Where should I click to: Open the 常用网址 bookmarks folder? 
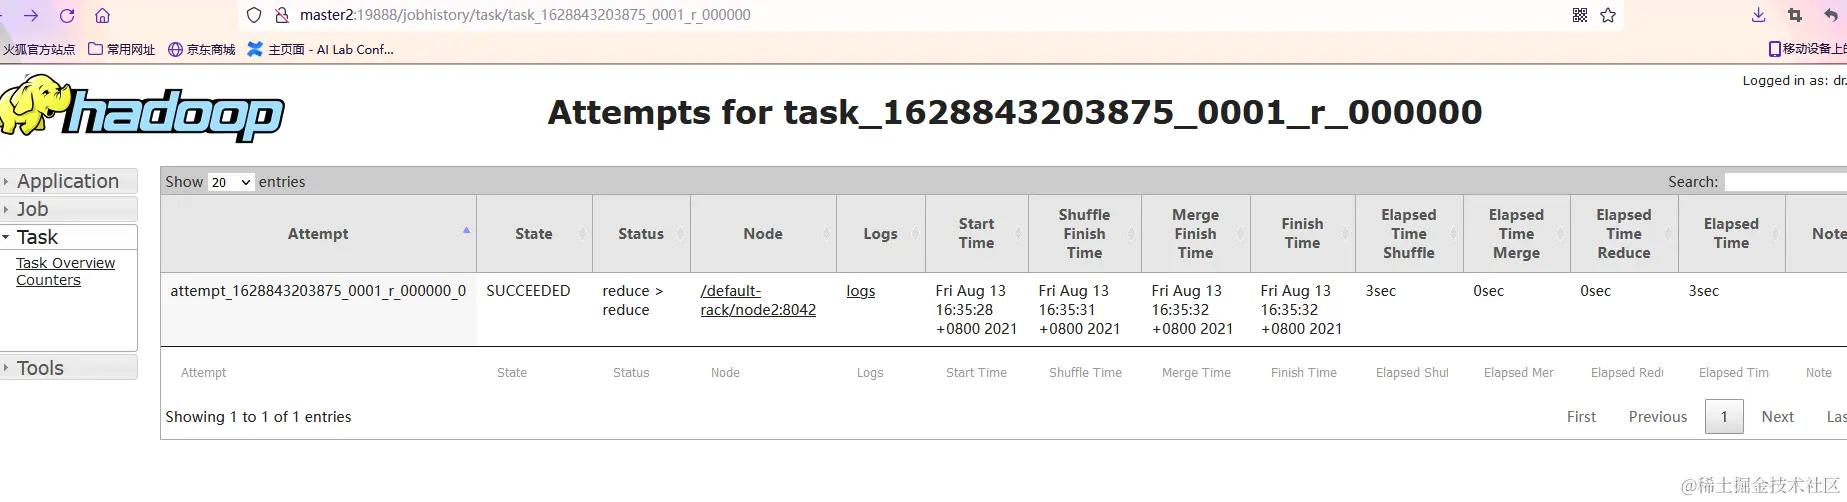(x=122, y=49)
